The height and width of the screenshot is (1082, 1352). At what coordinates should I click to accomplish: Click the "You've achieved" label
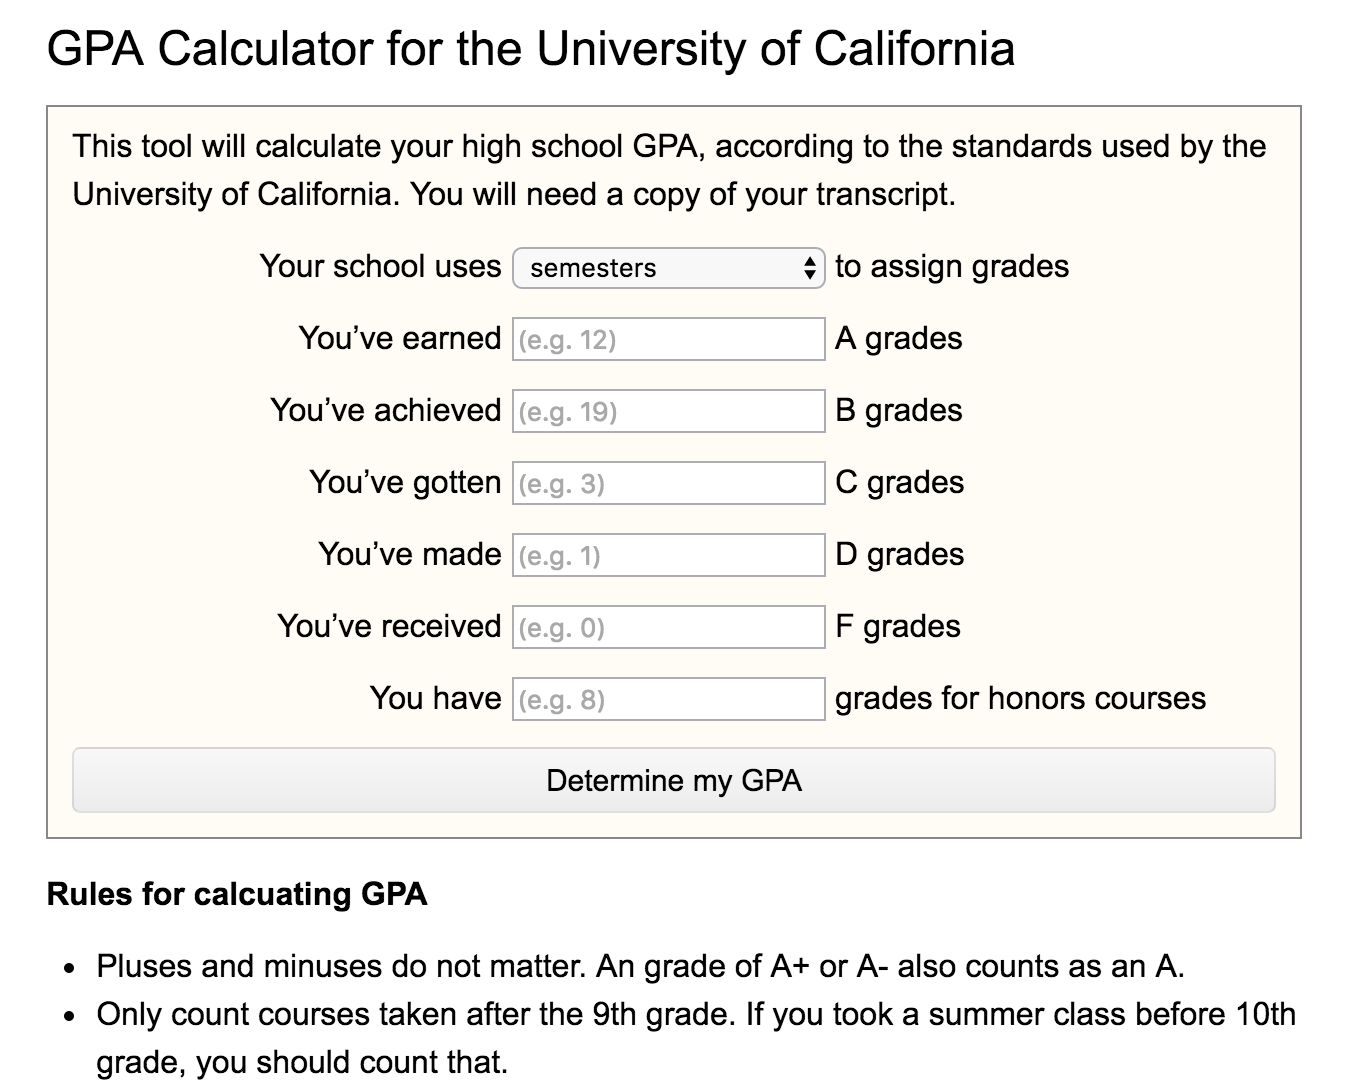point(385,410)
